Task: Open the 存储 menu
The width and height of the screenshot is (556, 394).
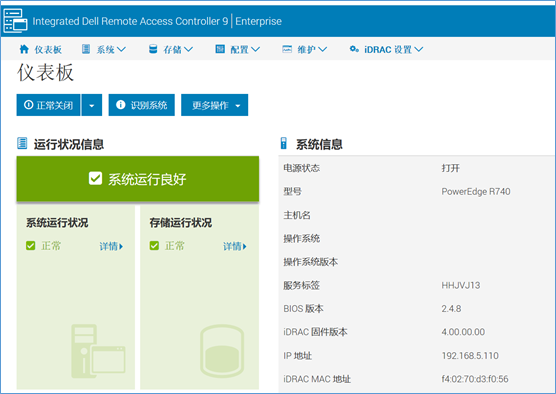Action: tap(171, 49)
